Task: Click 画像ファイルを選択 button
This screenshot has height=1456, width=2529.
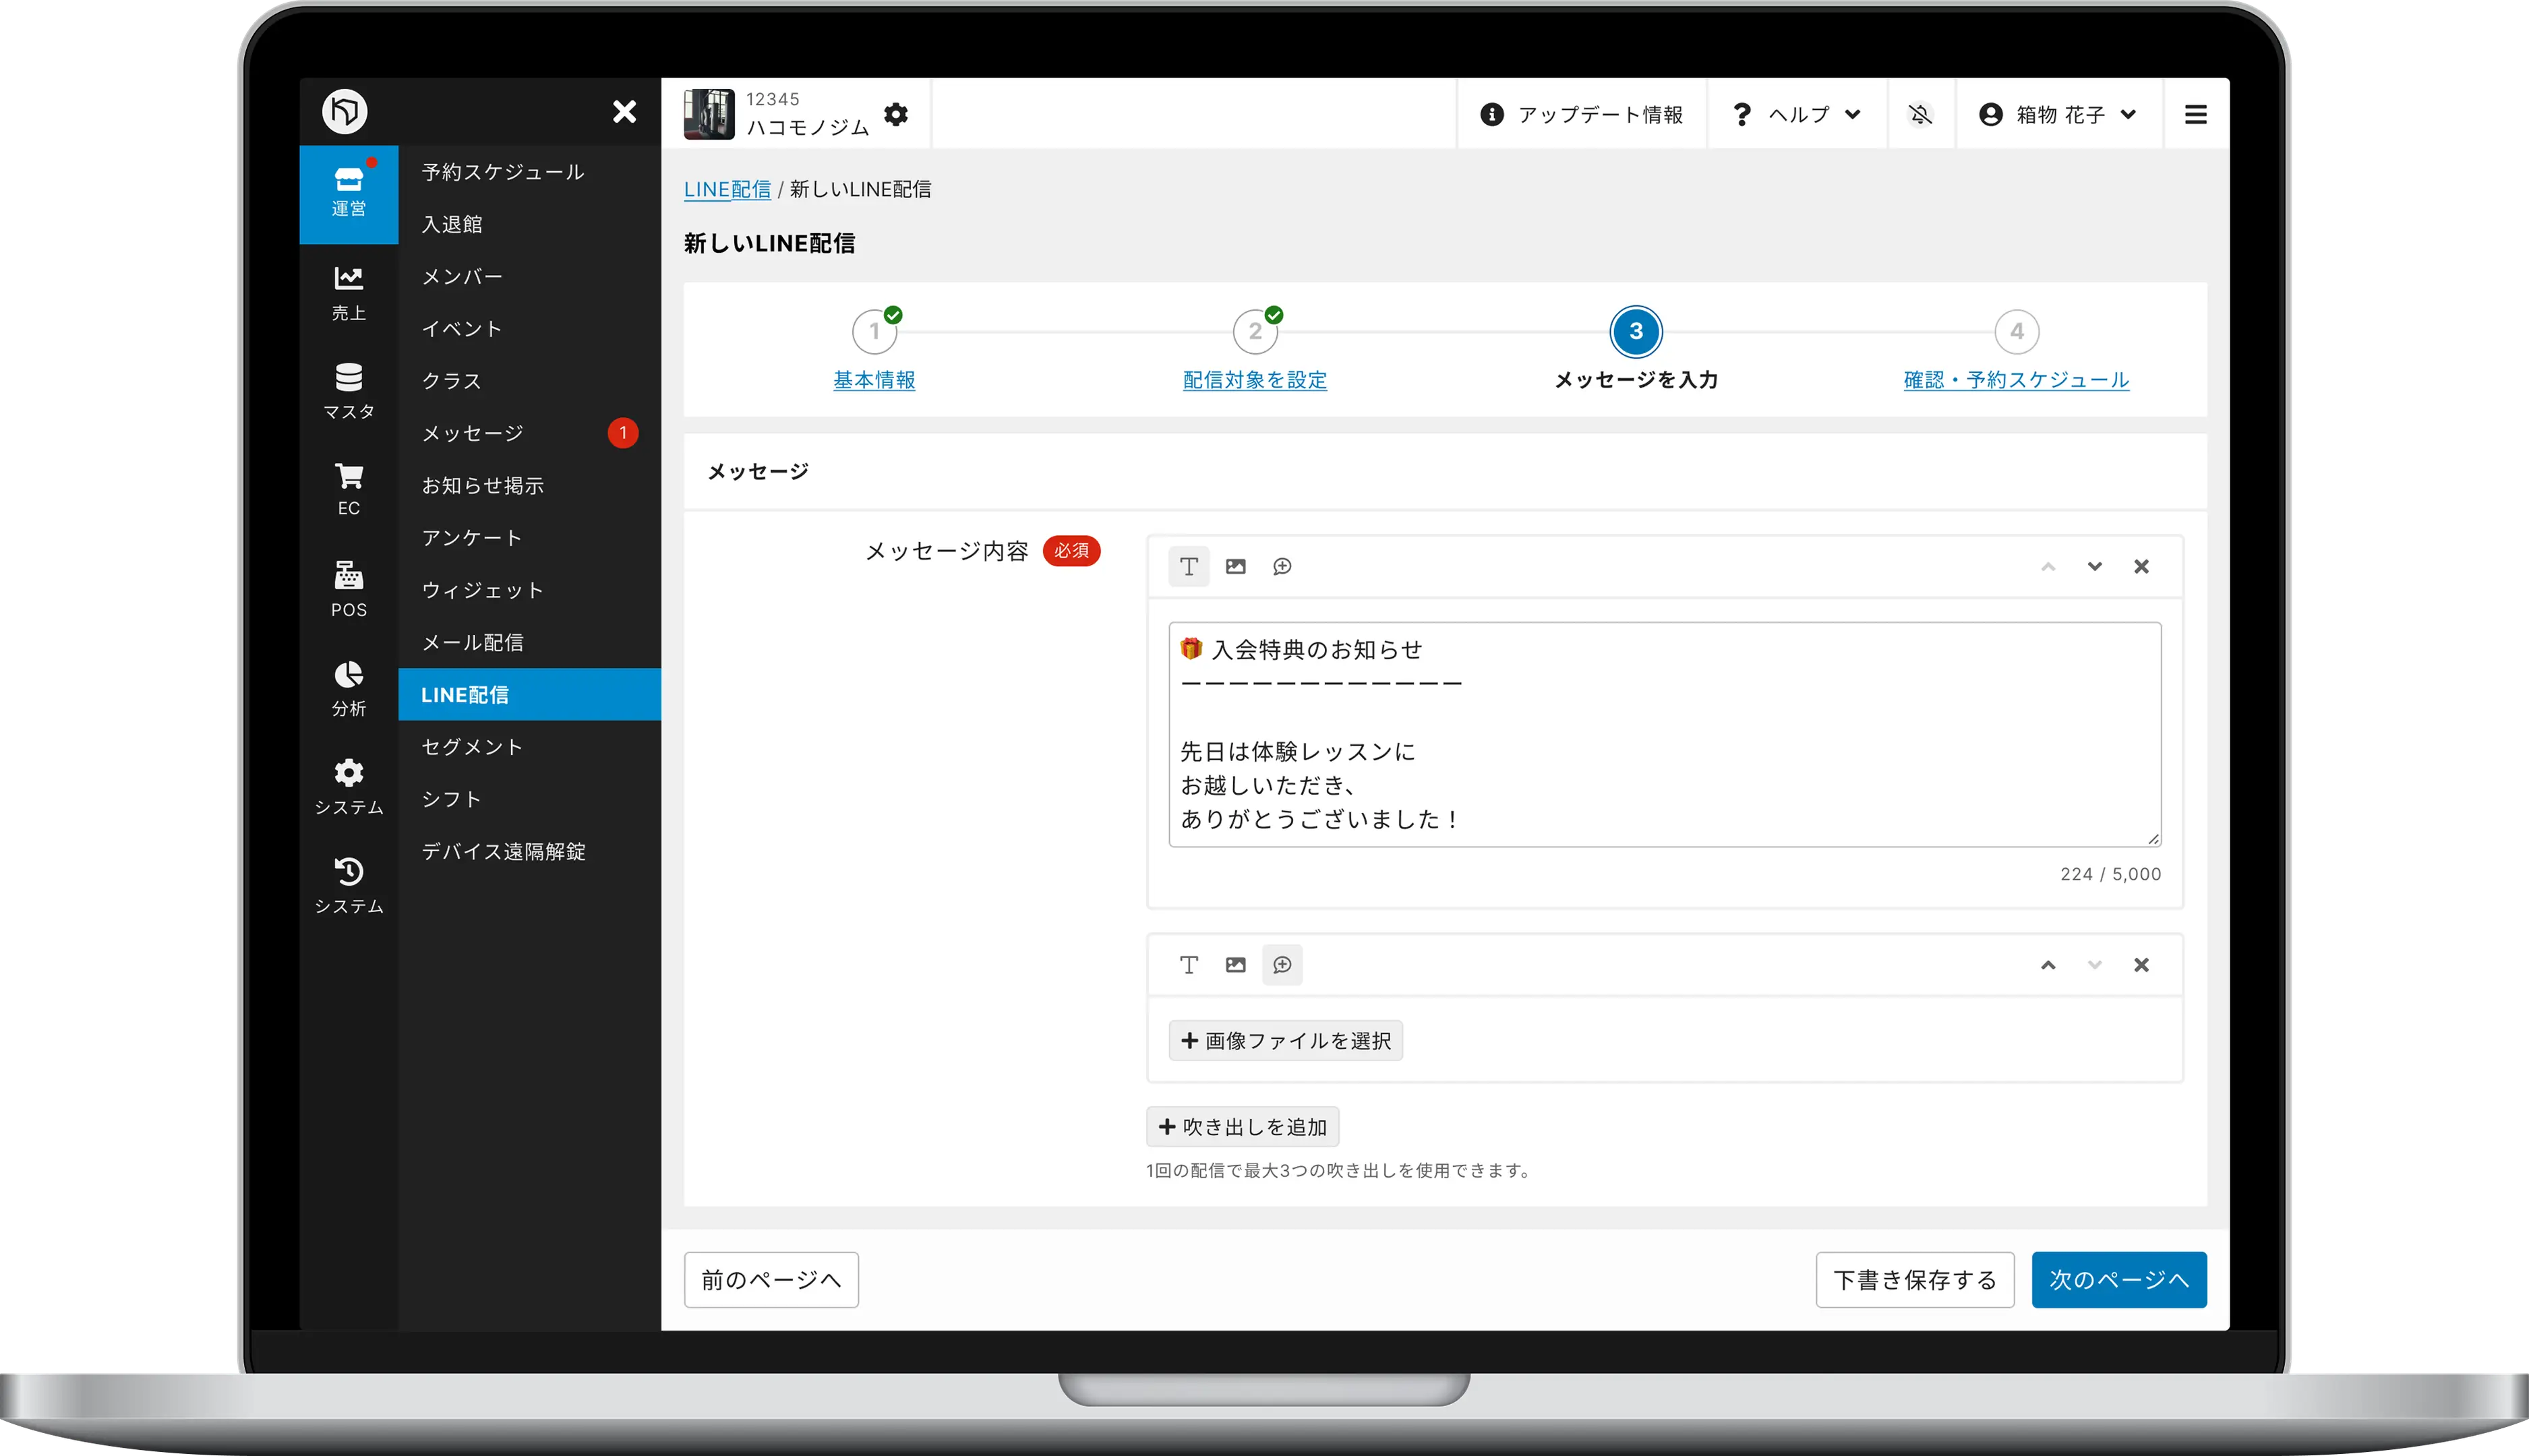Action: (1285, 1040)
